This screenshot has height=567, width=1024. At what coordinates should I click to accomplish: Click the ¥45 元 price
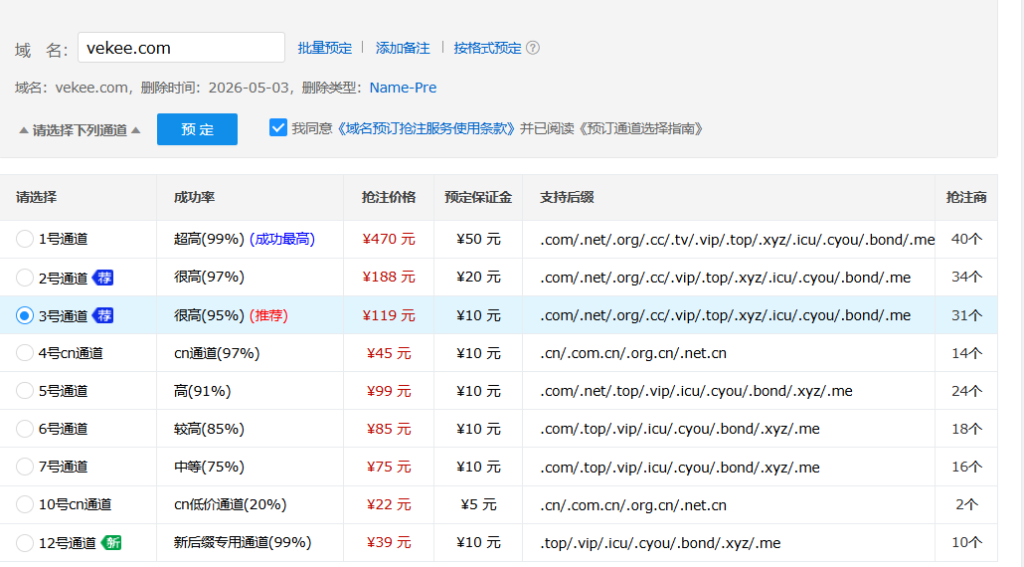click(389, 353)
